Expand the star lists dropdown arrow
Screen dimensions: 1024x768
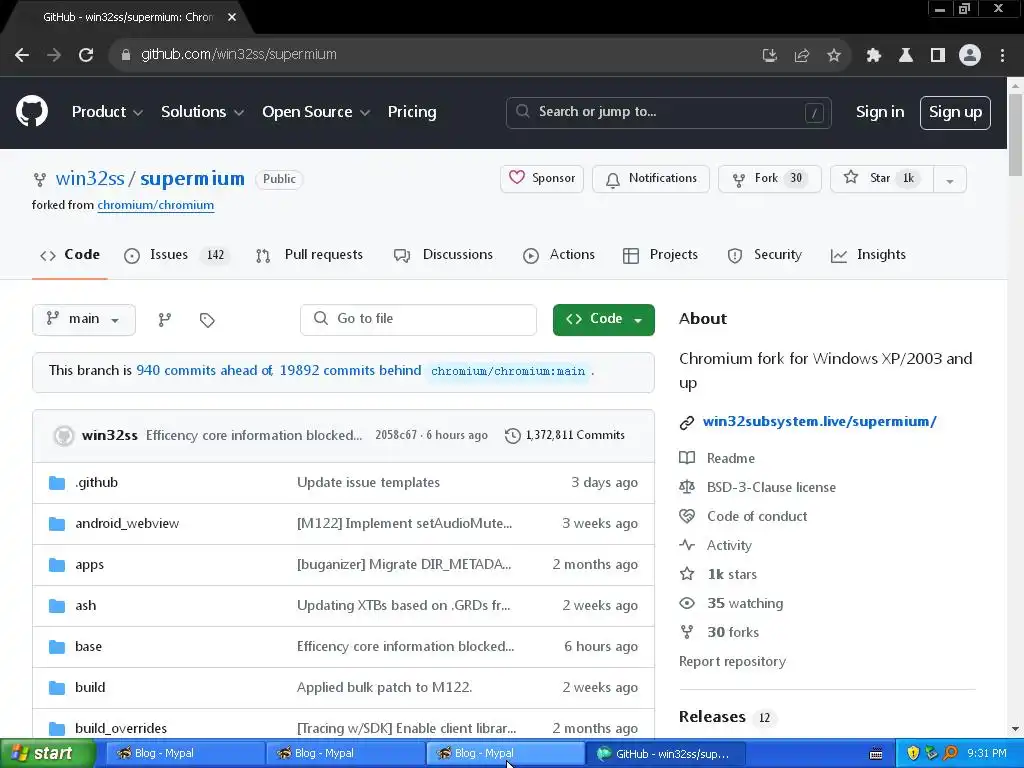[950, 180]
